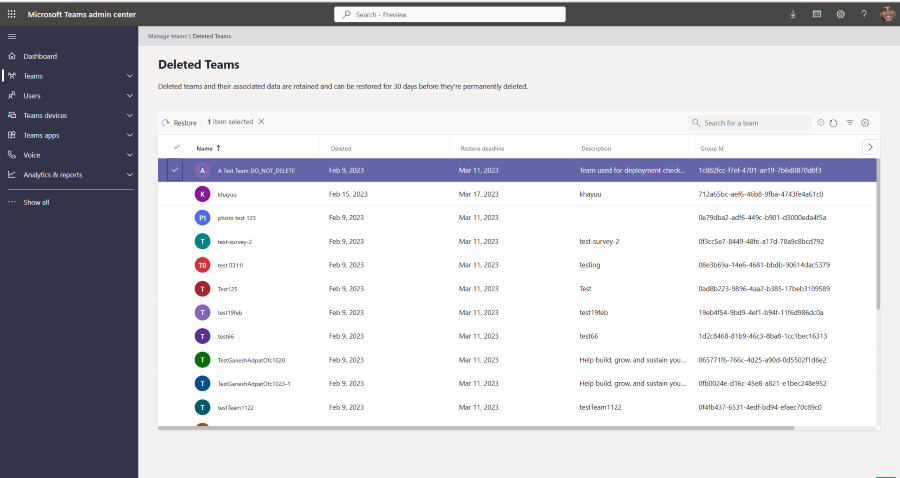Click Feb 15, 2023 deleted date for khayuu

point(348,194)
